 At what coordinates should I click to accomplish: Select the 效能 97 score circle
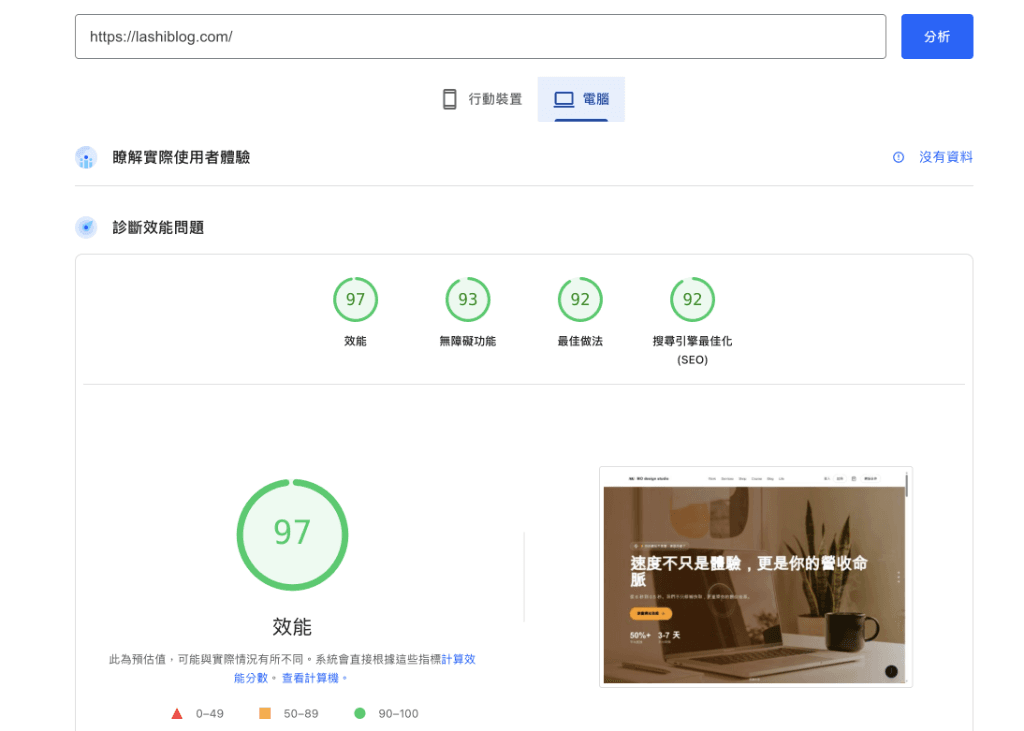point(355,299)
